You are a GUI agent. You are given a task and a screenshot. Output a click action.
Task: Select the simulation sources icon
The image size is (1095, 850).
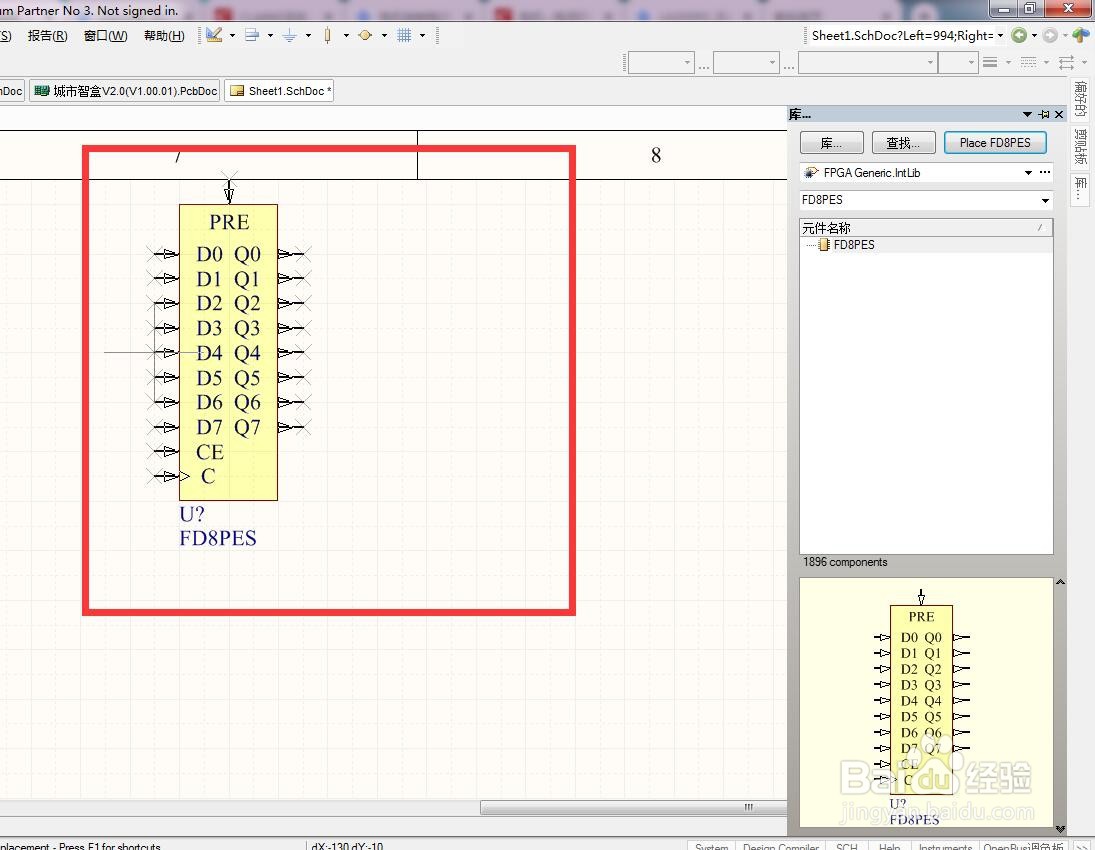pos(365,35)
